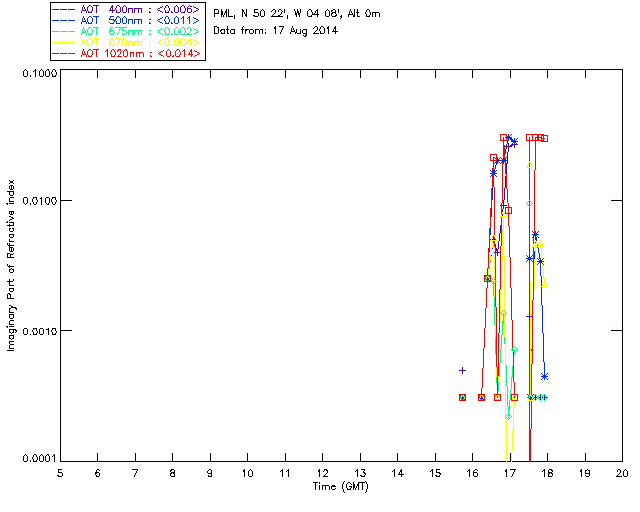Select the AOT 1020nm legend entry

[x=127, y=53]
